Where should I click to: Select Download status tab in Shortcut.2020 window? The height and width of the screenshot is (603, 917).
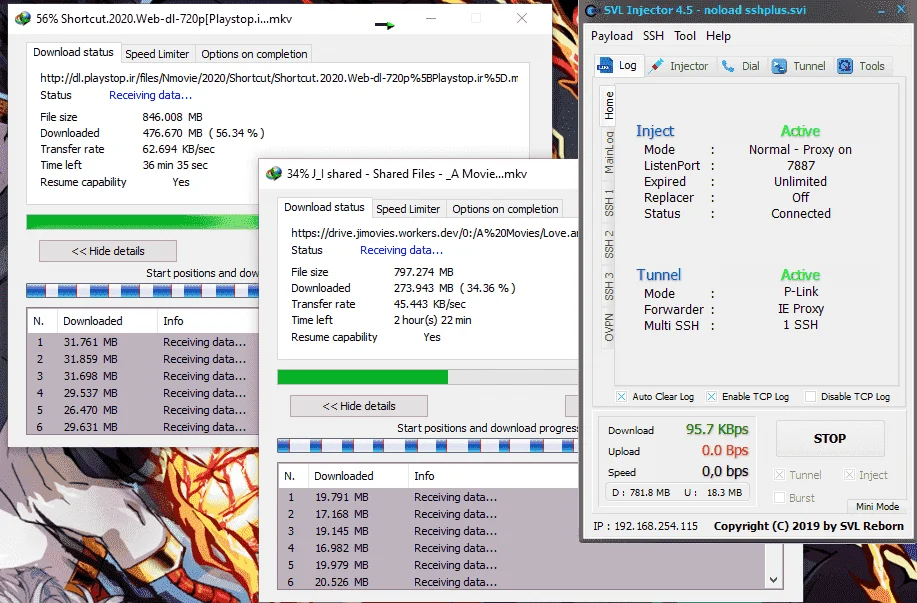(x=73, y=52)
